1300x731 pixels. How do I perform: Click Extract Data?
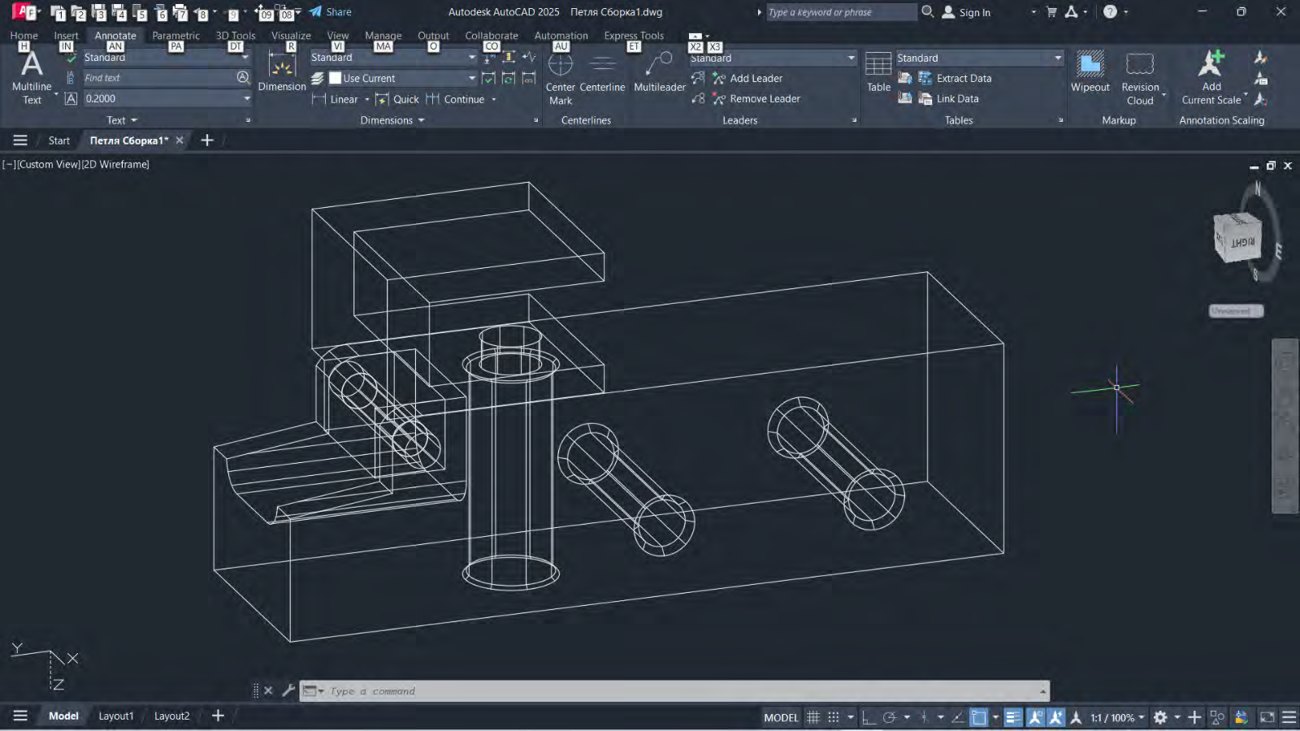954,78
